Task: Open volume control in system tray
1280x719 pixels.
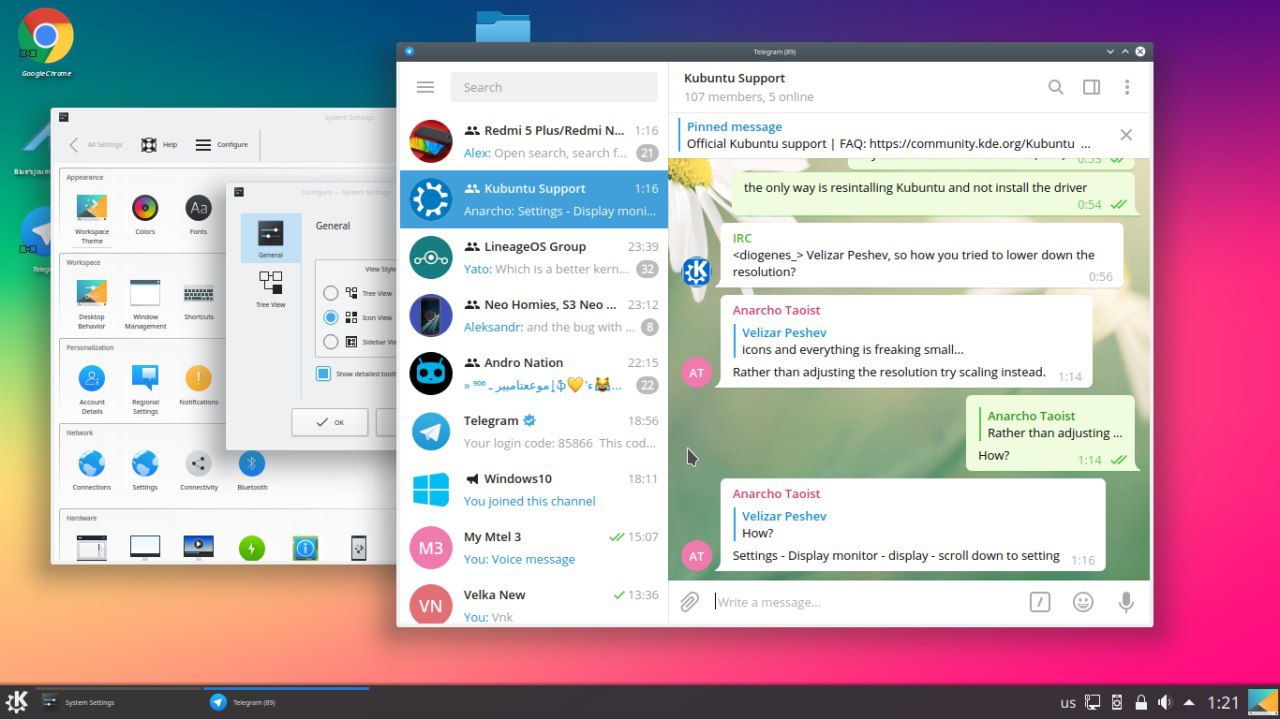Action: coord(1165,702)
